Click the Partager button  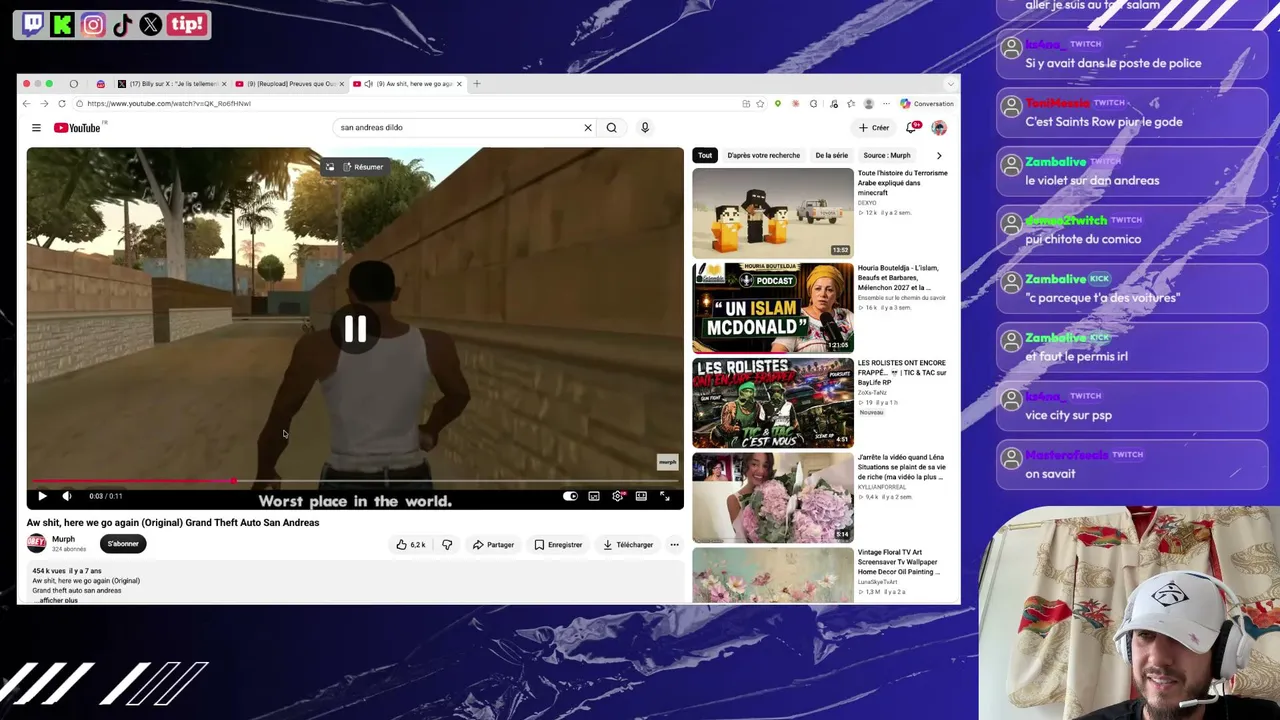point(493,545)
